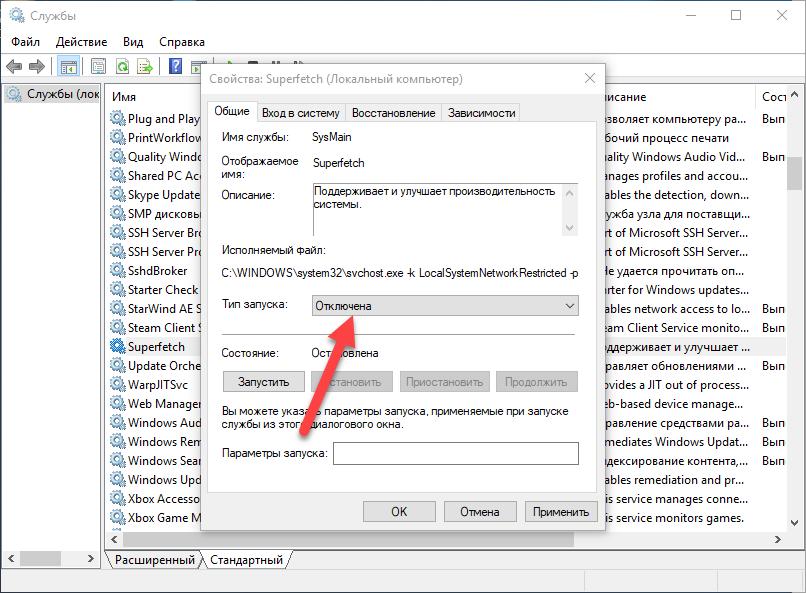Viewport: 806px width, 593px height.
Task: Open the Вид menu
Action: click(133, 42)
